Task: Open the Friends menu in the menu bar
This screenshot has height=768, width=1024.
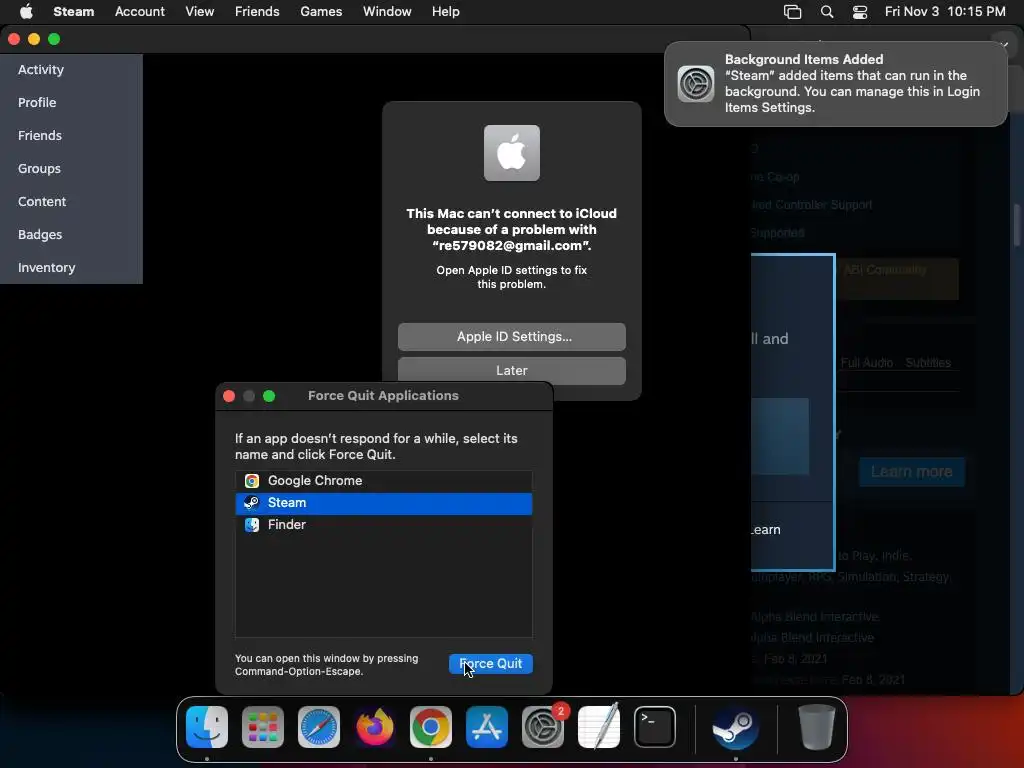Action: [257, 11]
